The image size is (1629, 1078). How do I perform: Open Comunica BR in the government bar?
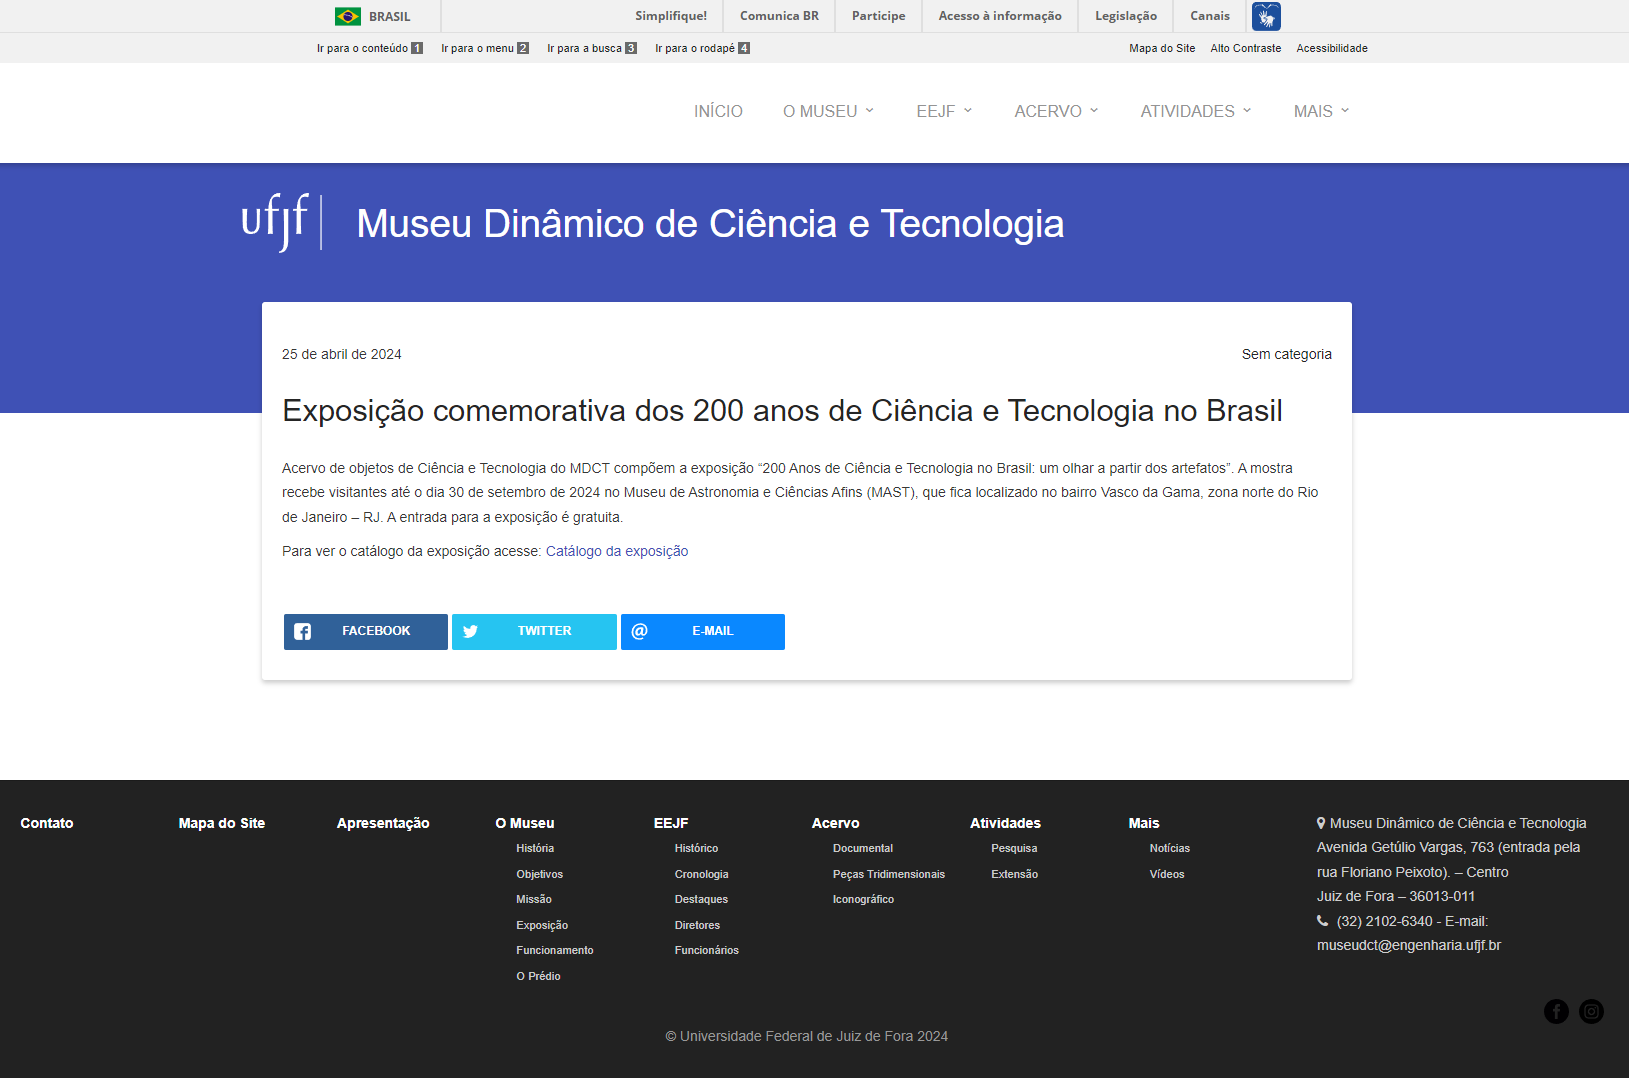pos(779,16)
